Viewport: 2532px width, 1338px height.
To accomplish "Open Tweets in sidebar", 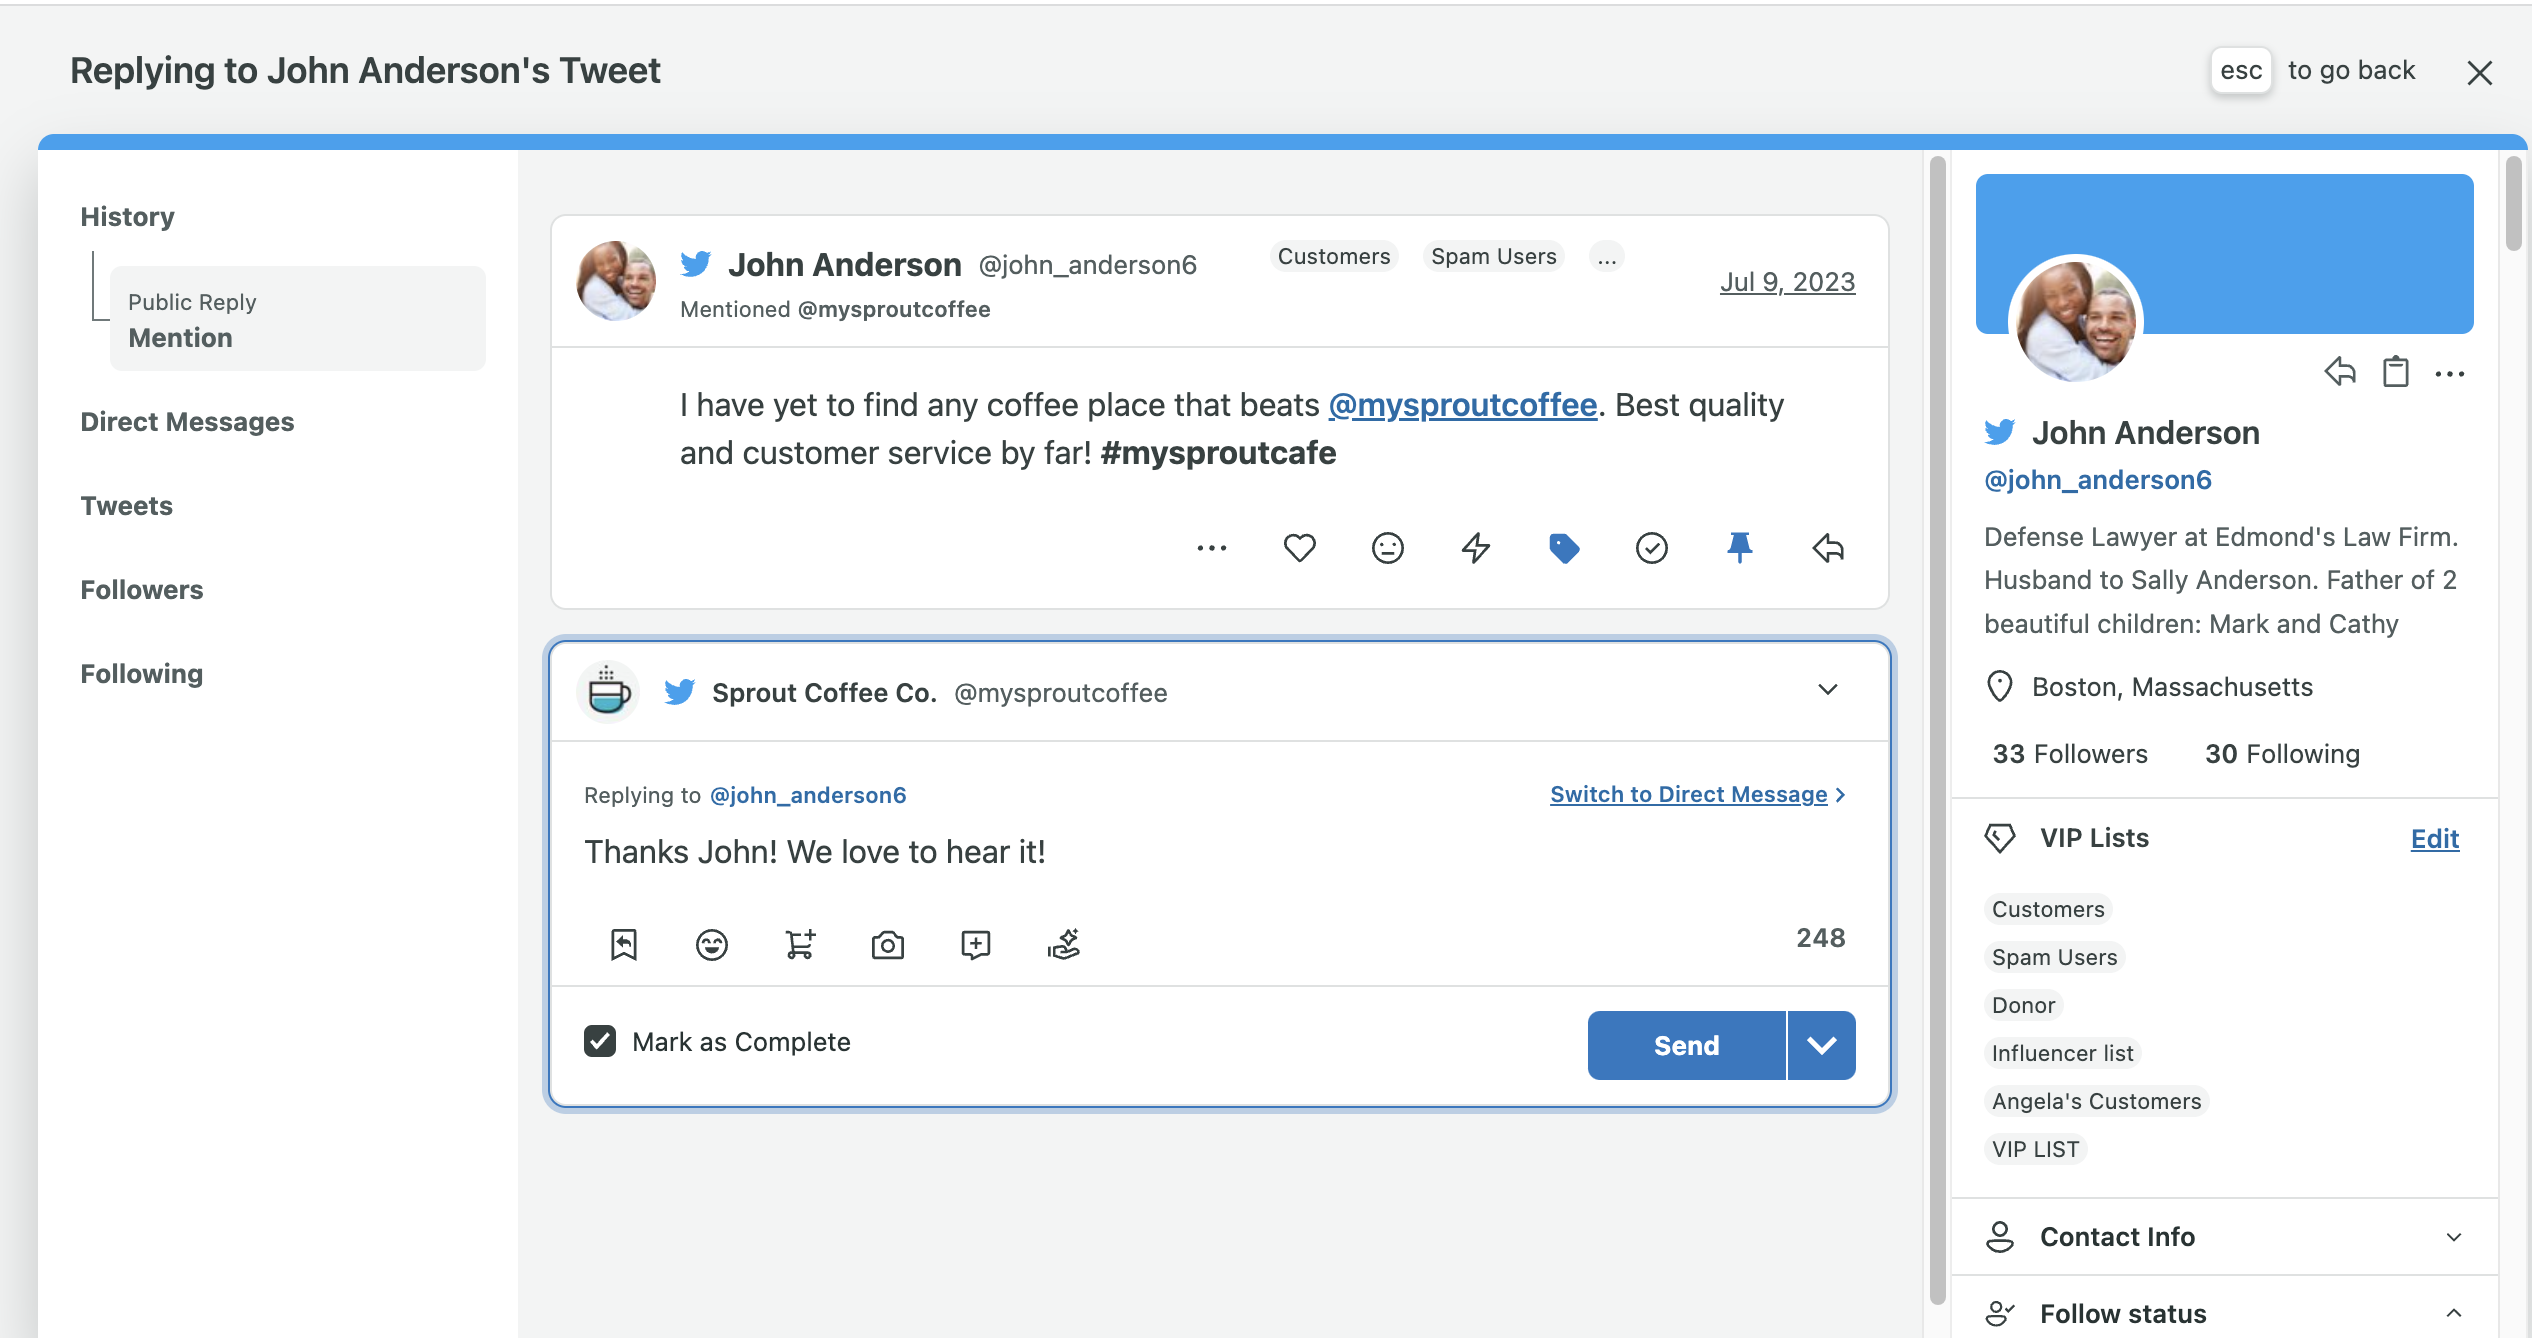I will [126, 506].
